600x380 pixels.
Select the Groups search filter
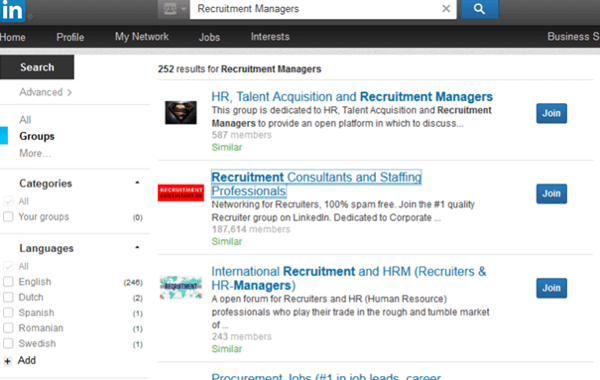coord(37,136)
